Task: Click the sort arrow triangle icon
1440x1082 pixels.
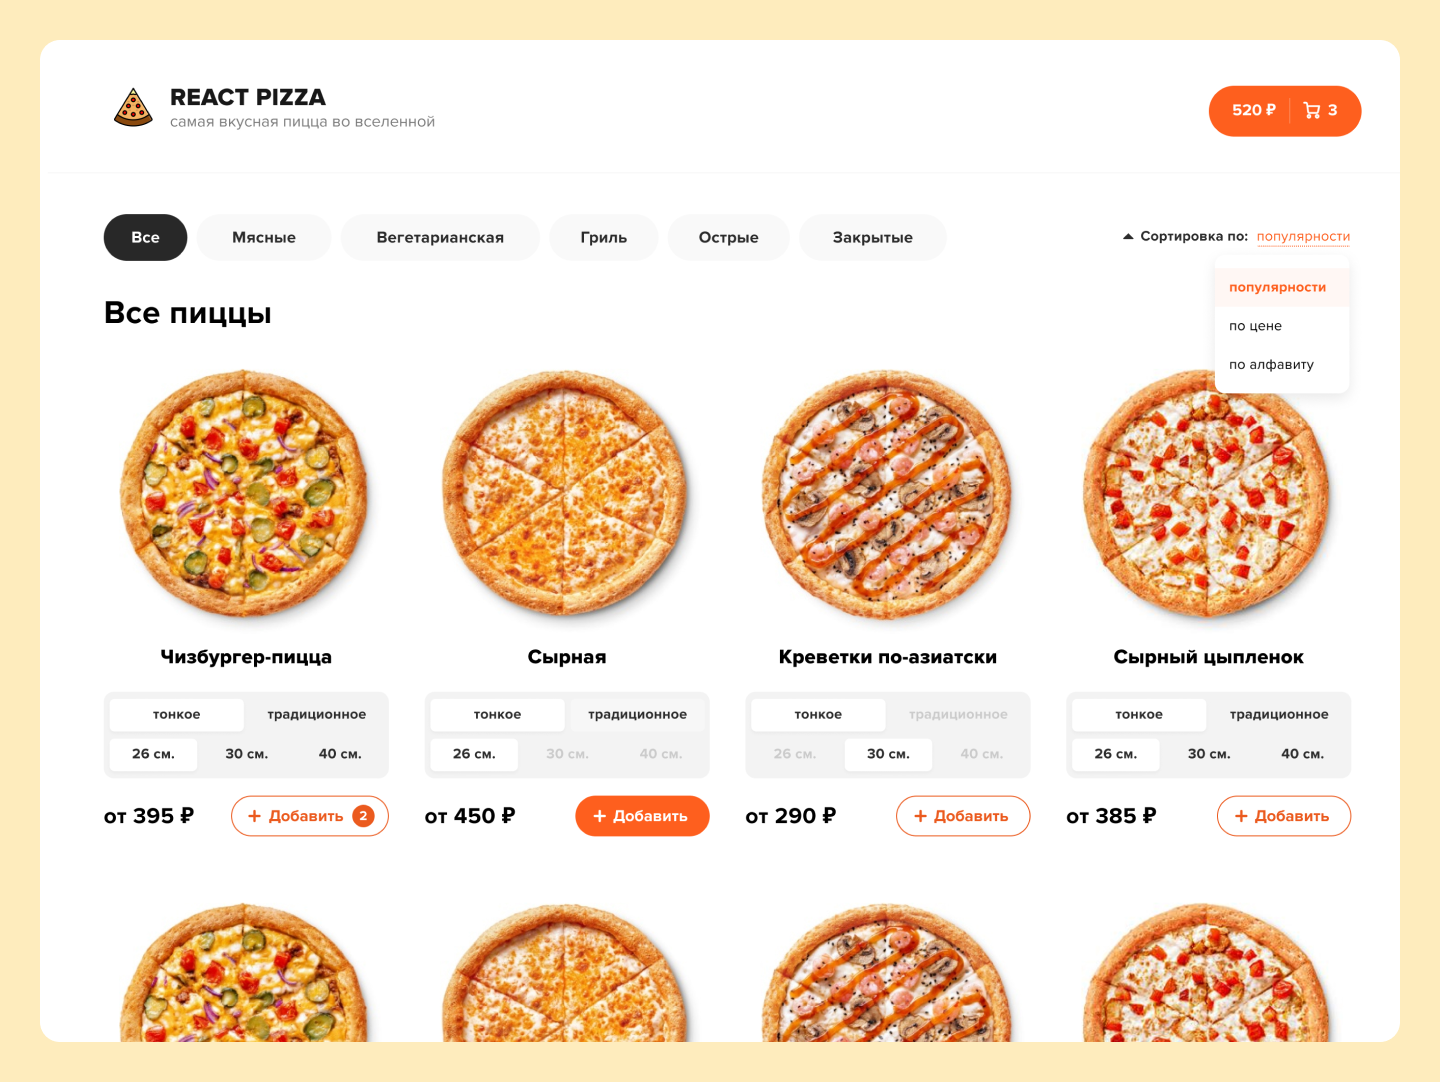Action: tap(1128, 237)
